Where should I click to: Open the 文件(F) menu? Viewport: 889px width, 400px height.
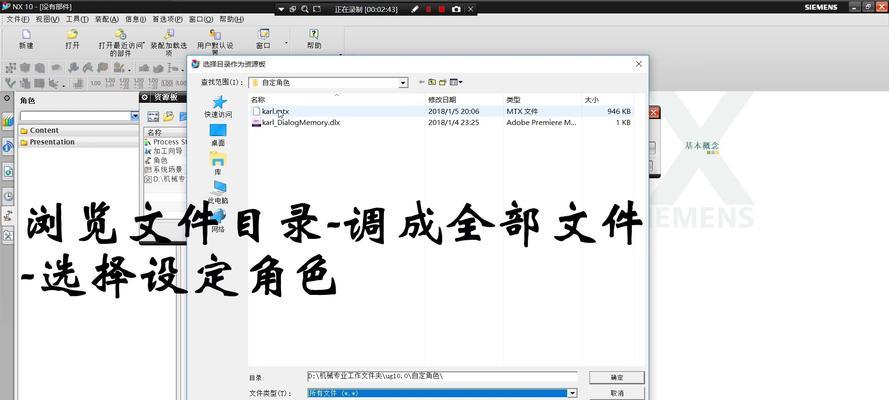(18, 19)
